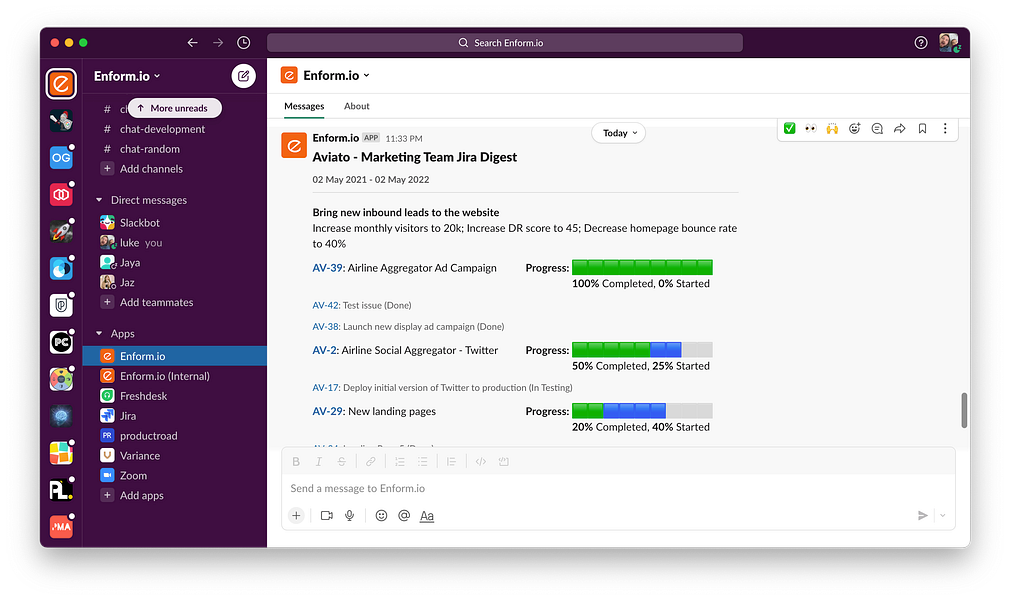Viewport: 1010px width, 600px height.
Task: Toggle strikethrough formatting in composer
Action: point(341,461)
